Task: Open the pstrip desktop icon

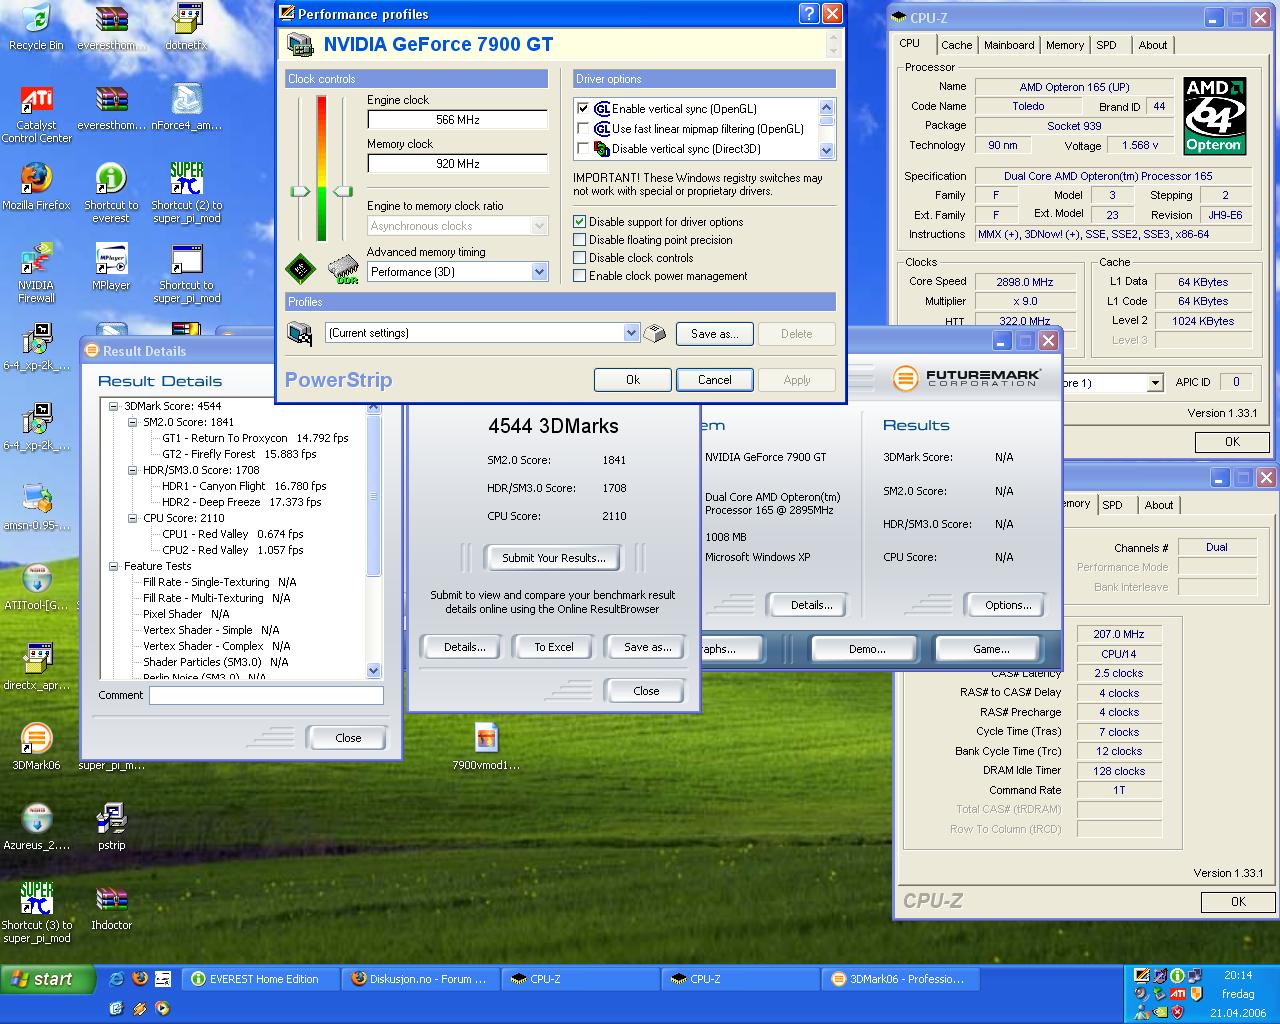Action: [111, 826]
